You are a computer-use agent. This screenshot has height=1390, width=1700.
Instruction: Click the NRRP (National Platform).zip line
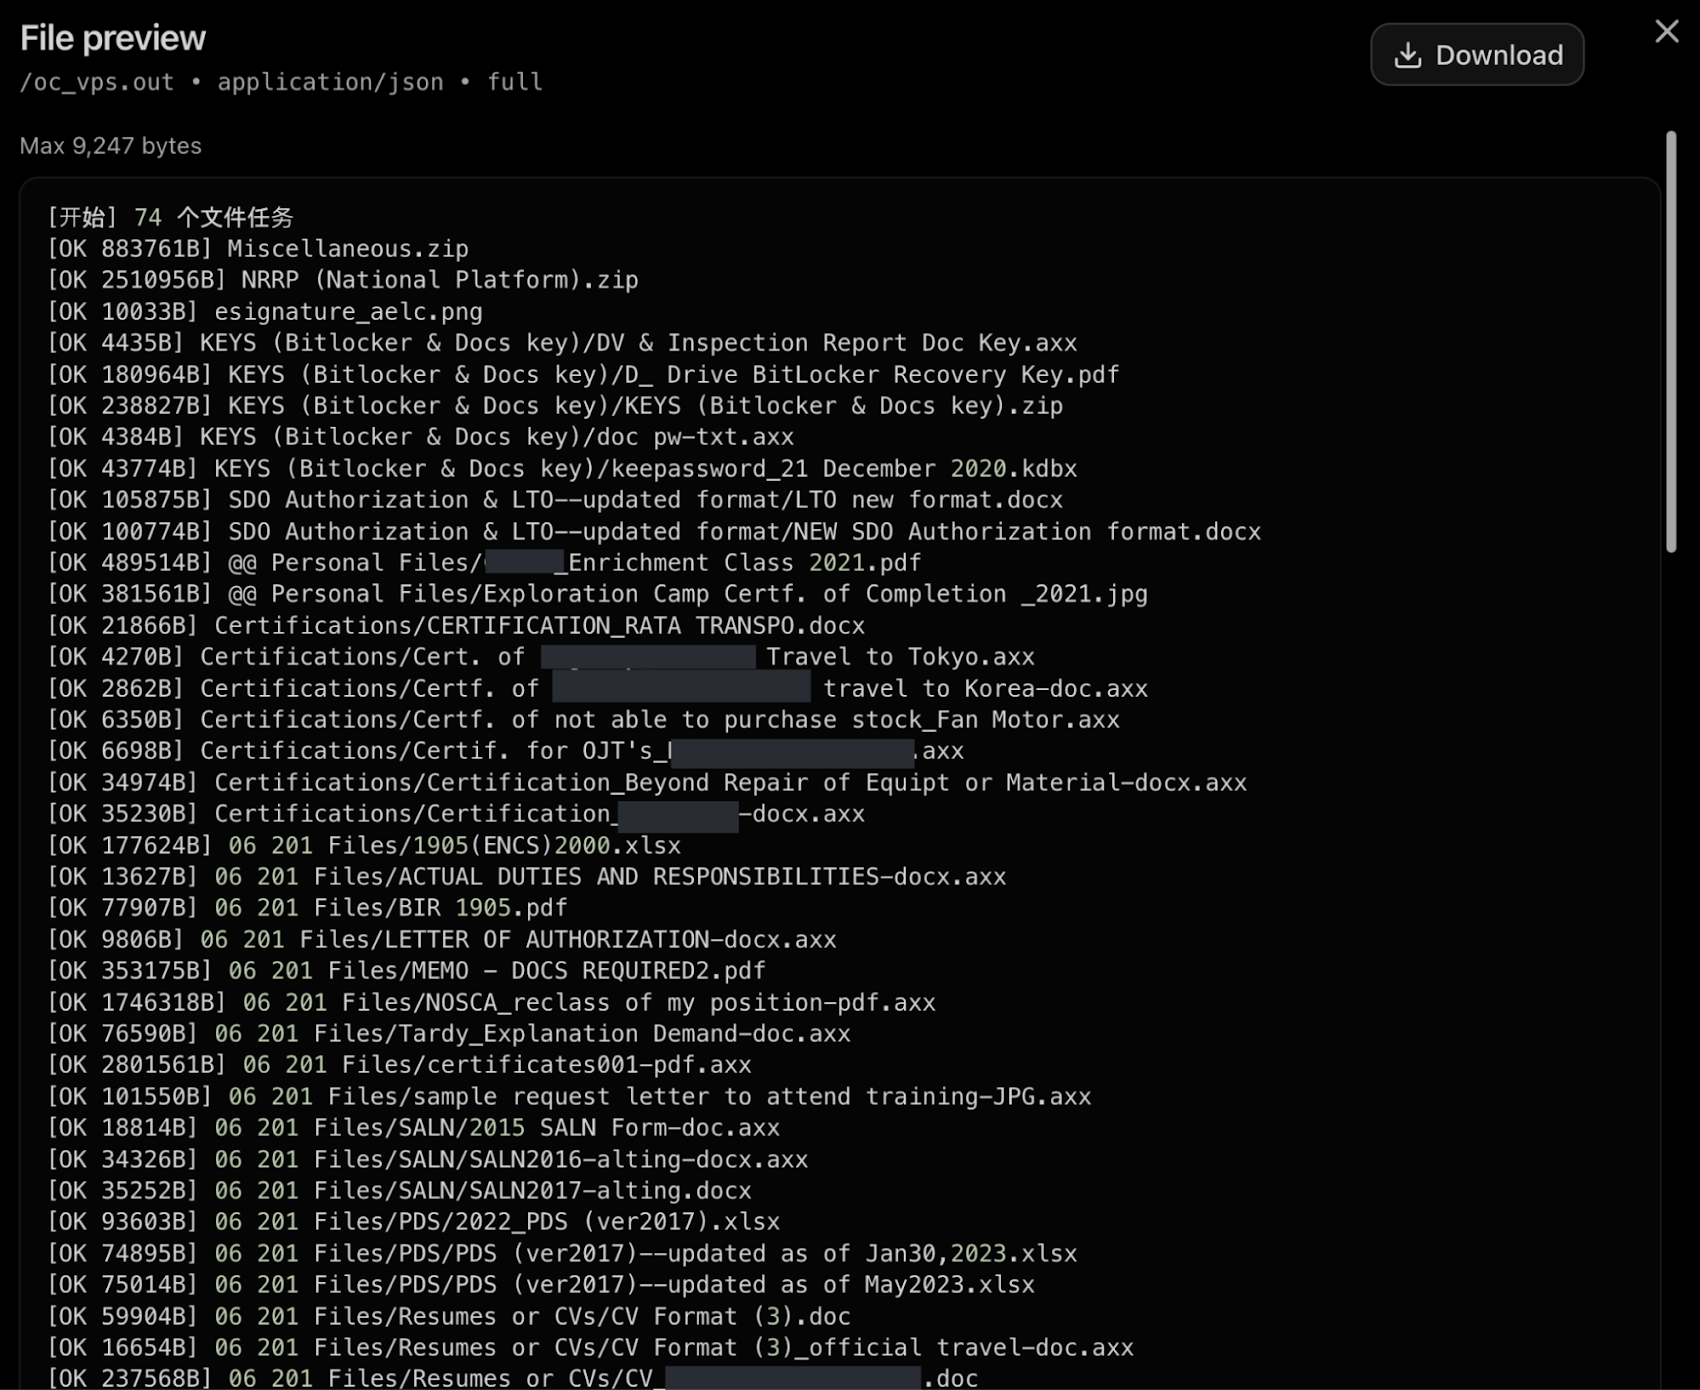pyautogui.click(x=343, y=280)
